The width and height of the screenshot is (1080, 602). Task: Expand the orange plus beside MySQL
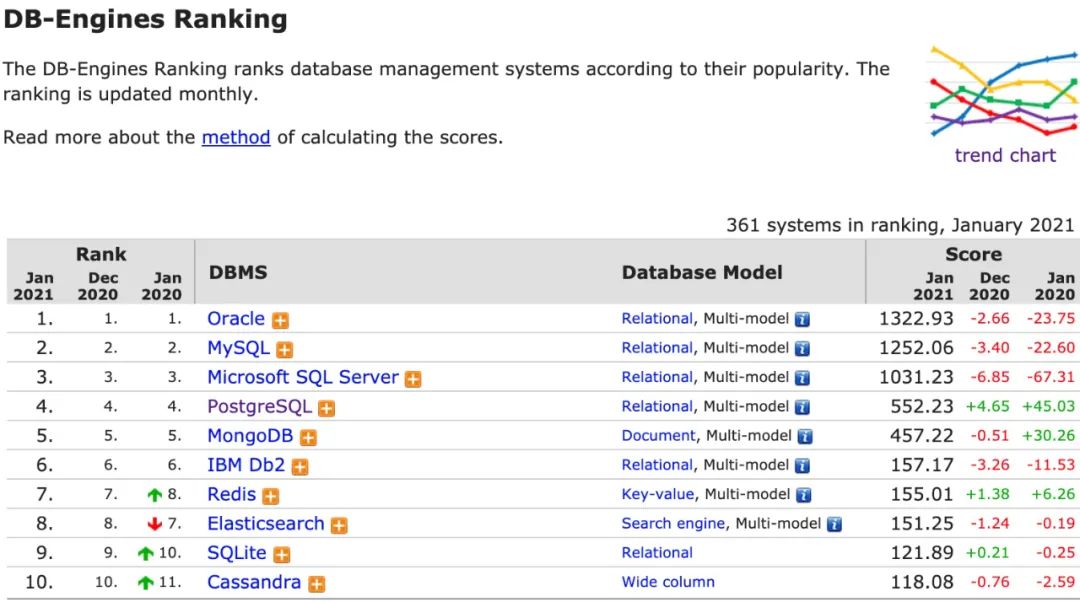point(285,350)
